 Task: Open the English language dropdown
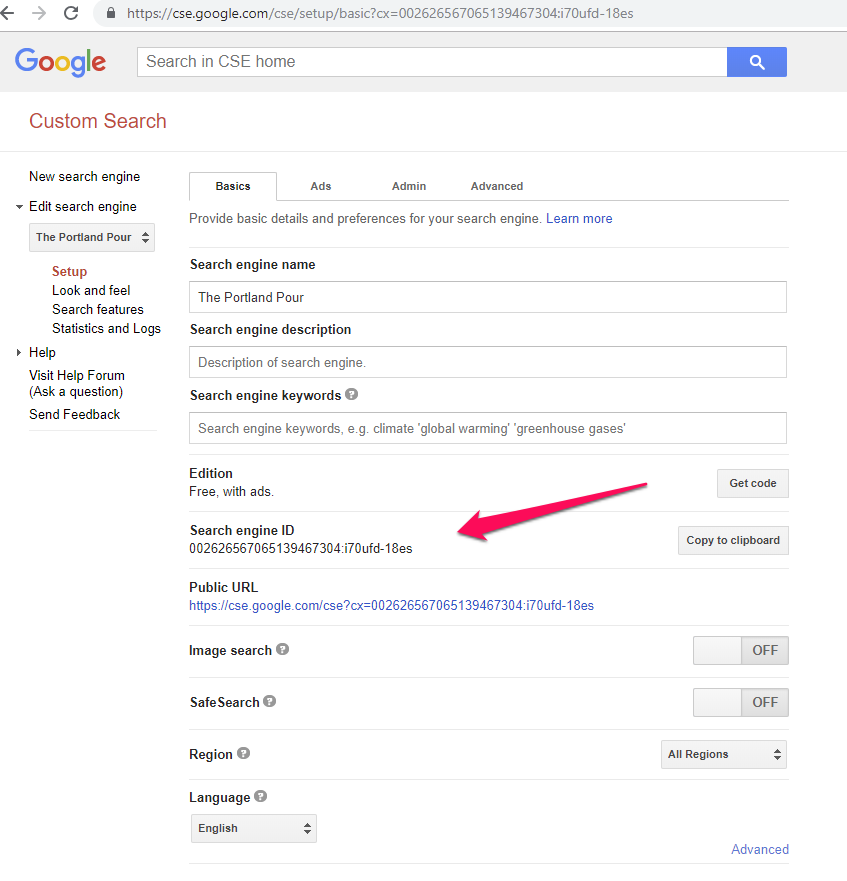pos(253,828)
